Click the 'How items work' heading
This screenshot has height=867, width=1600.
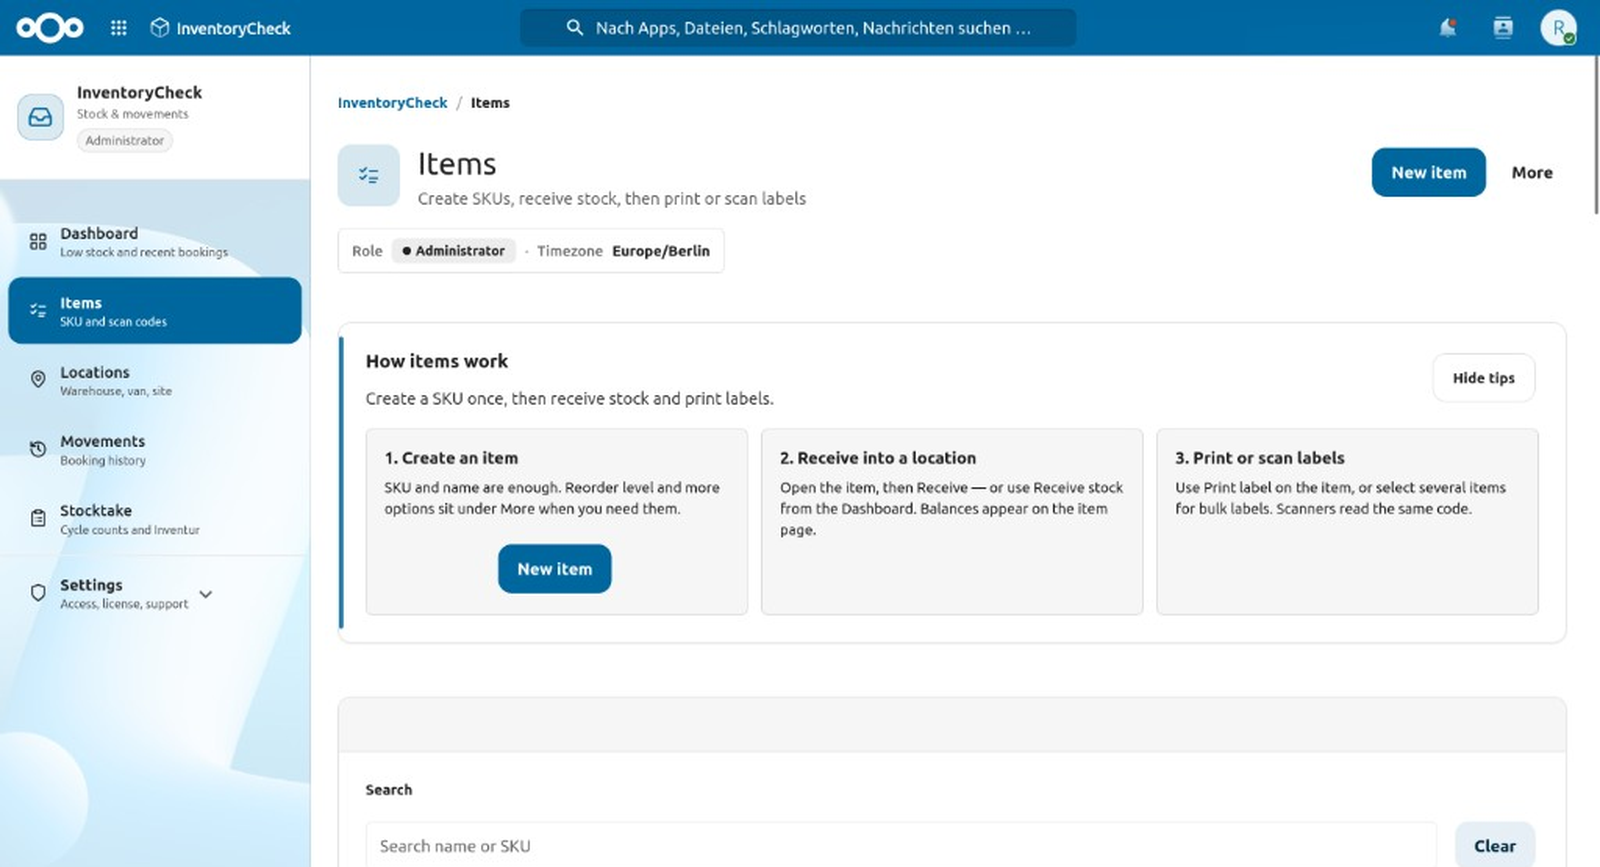pyautogui.click(x=437, y=361)
